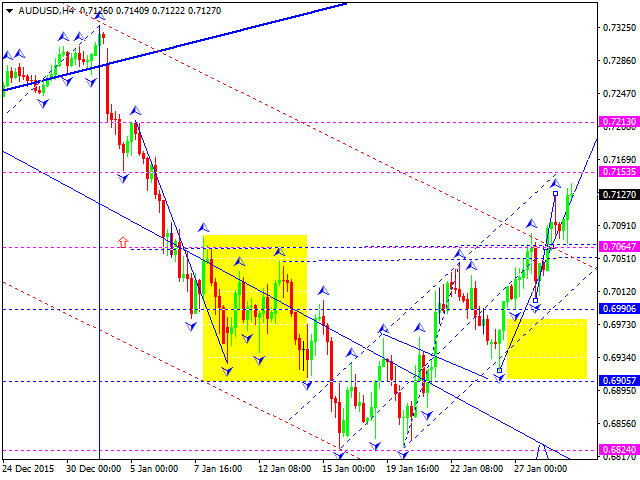The image size is (640, 480).
Task: Click the 27 Jan 00:00 time axis label
Action: [x=540, y=469]
